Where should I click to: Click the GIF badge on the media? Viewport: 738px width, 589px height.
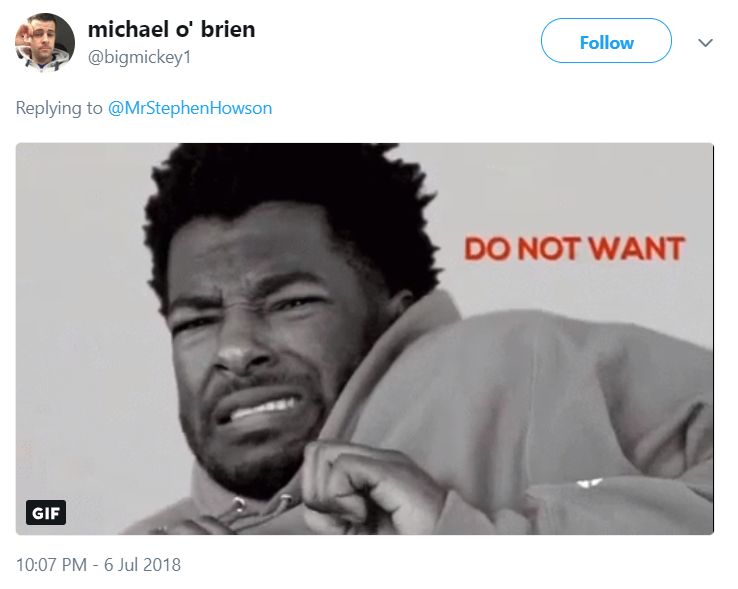(x=46, y=513)
